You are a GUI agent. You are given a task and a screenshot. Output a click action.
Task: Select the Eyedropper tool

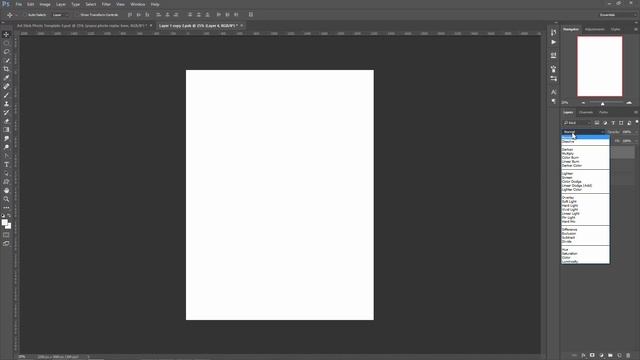tap(6, 78)
